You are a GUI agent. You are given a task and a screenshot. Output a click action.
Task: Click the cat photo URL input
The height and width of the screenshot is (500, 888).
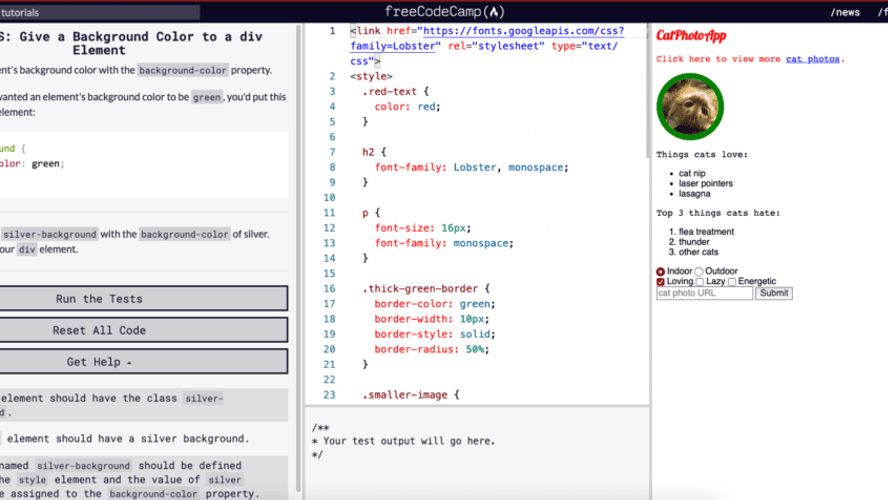tap(705, 293)
